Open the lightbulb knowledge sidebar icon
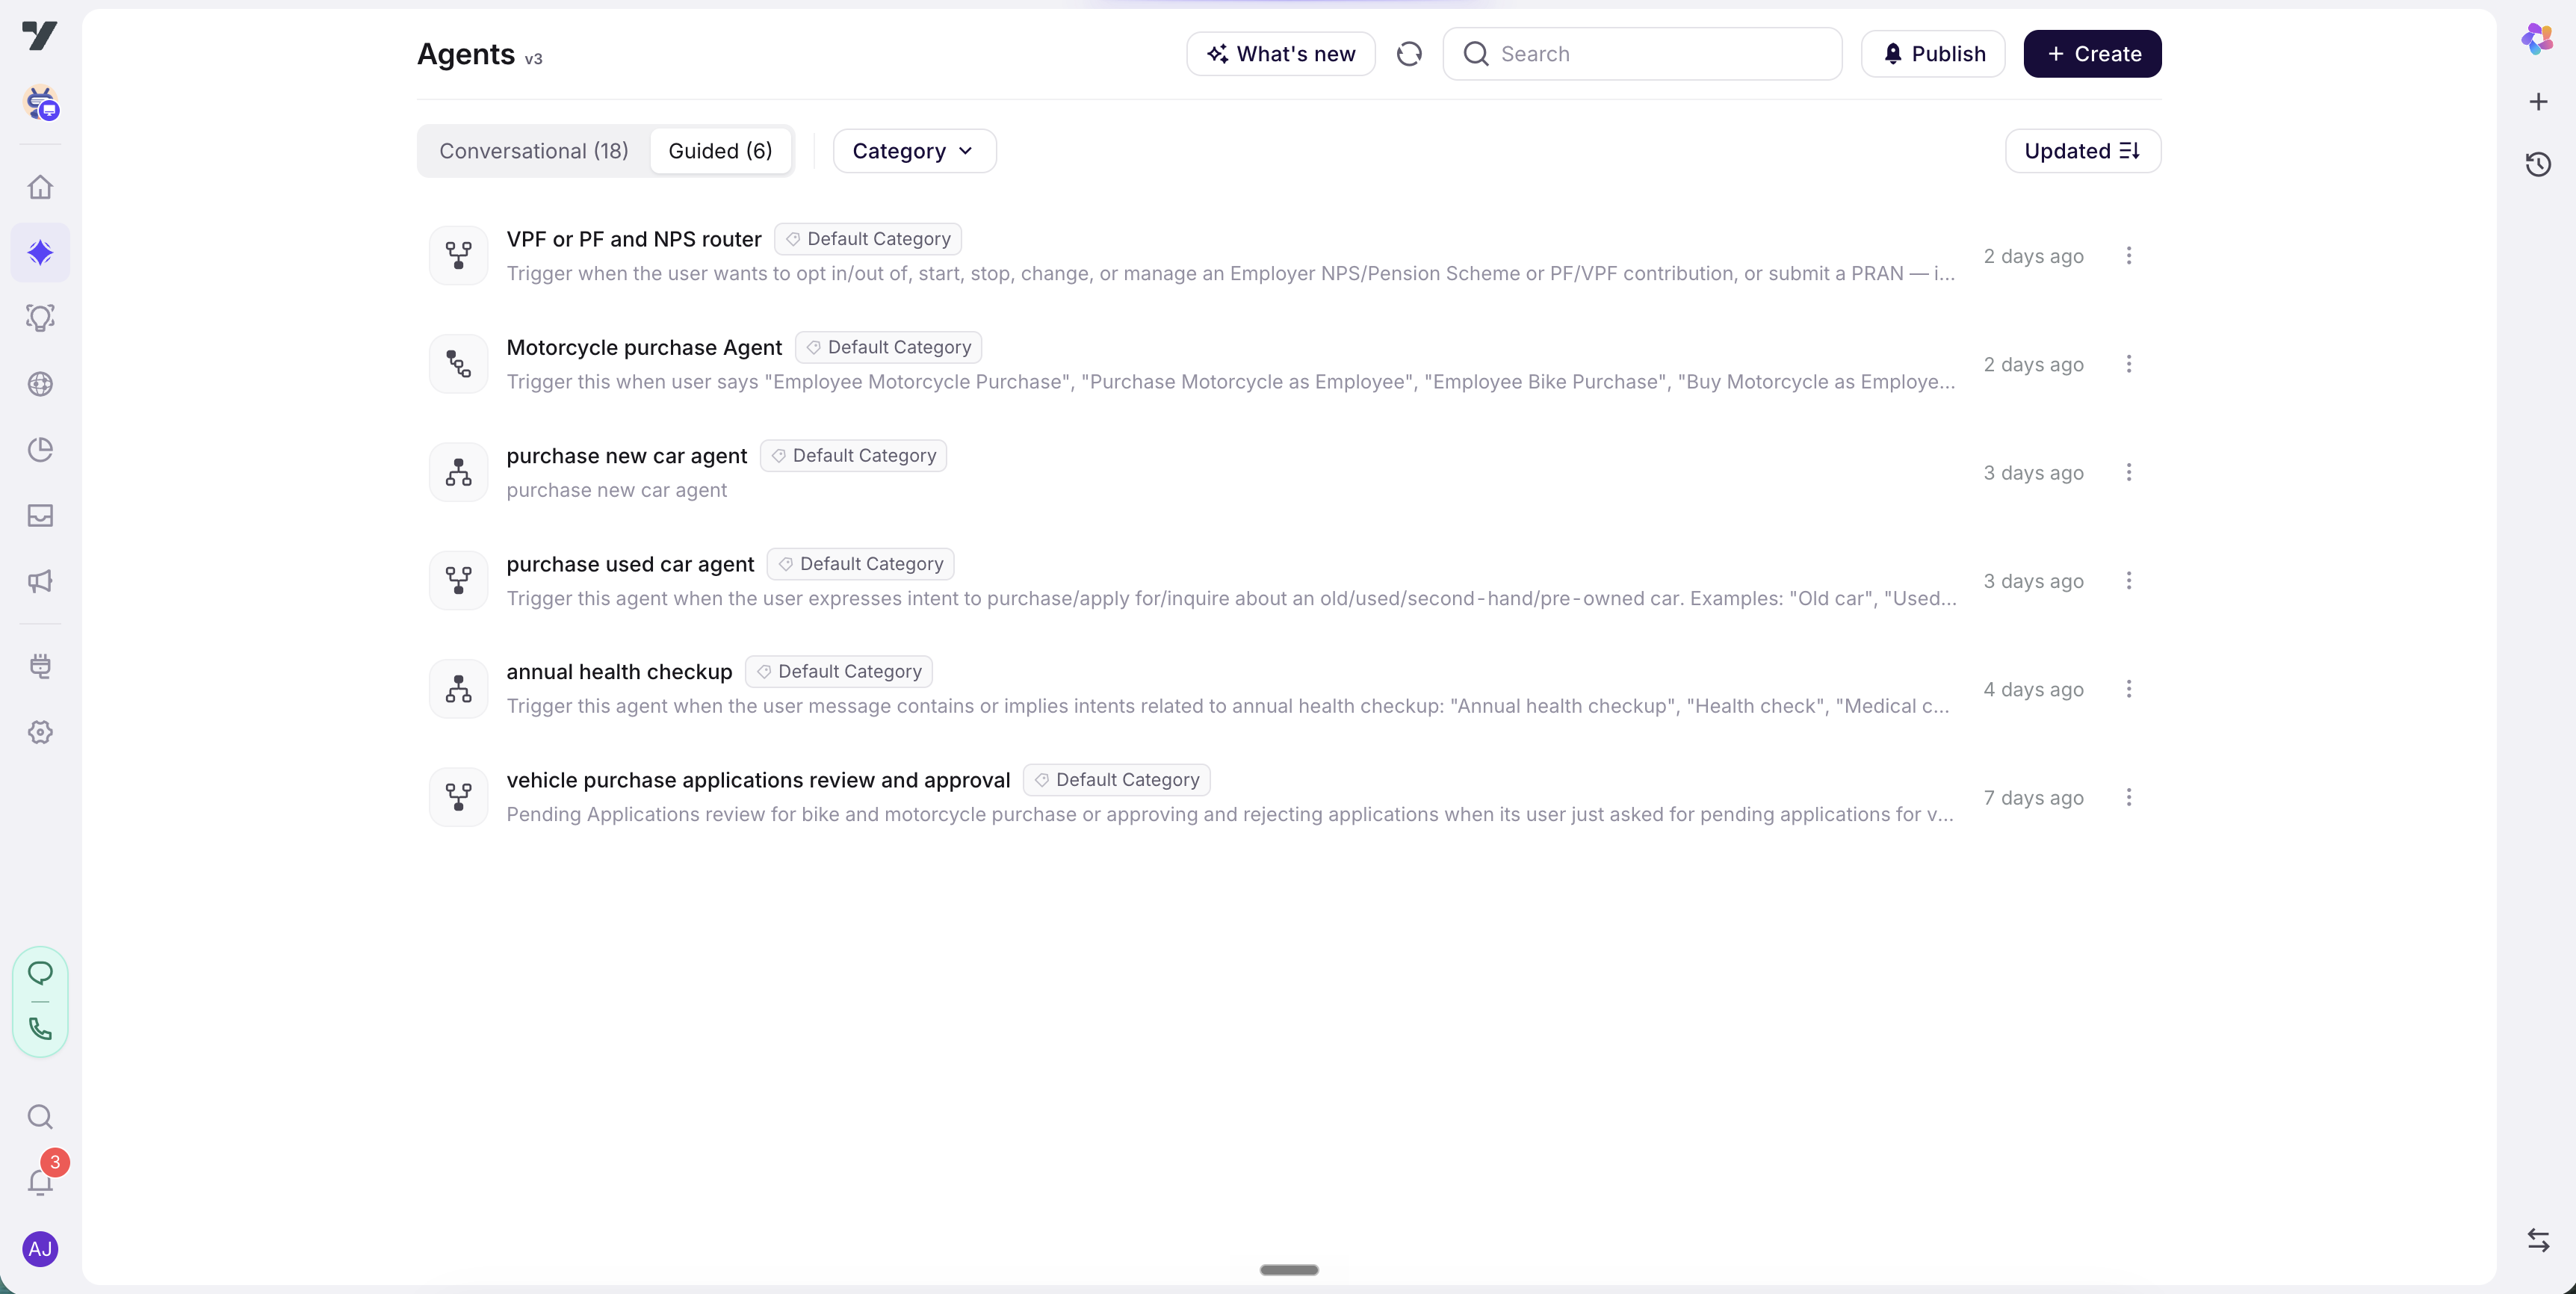 (40, 318)
